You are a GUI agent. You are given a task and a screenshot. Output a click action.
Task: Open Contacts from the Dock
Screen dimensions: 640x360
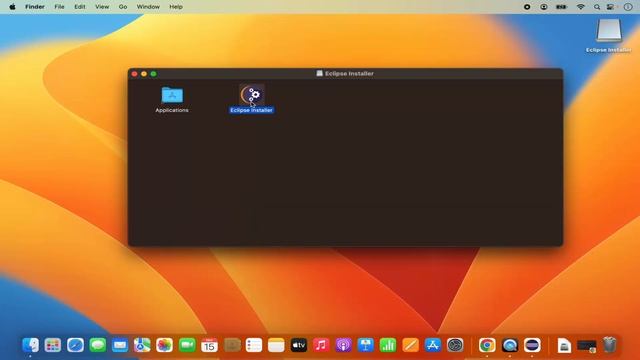[x=232, y=345]
